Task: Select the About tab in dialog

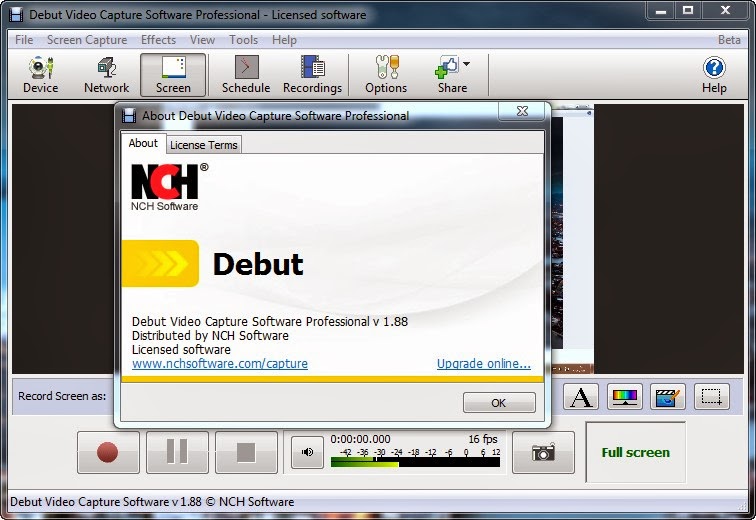Action: pyautogui.click(x=143, y=144)
